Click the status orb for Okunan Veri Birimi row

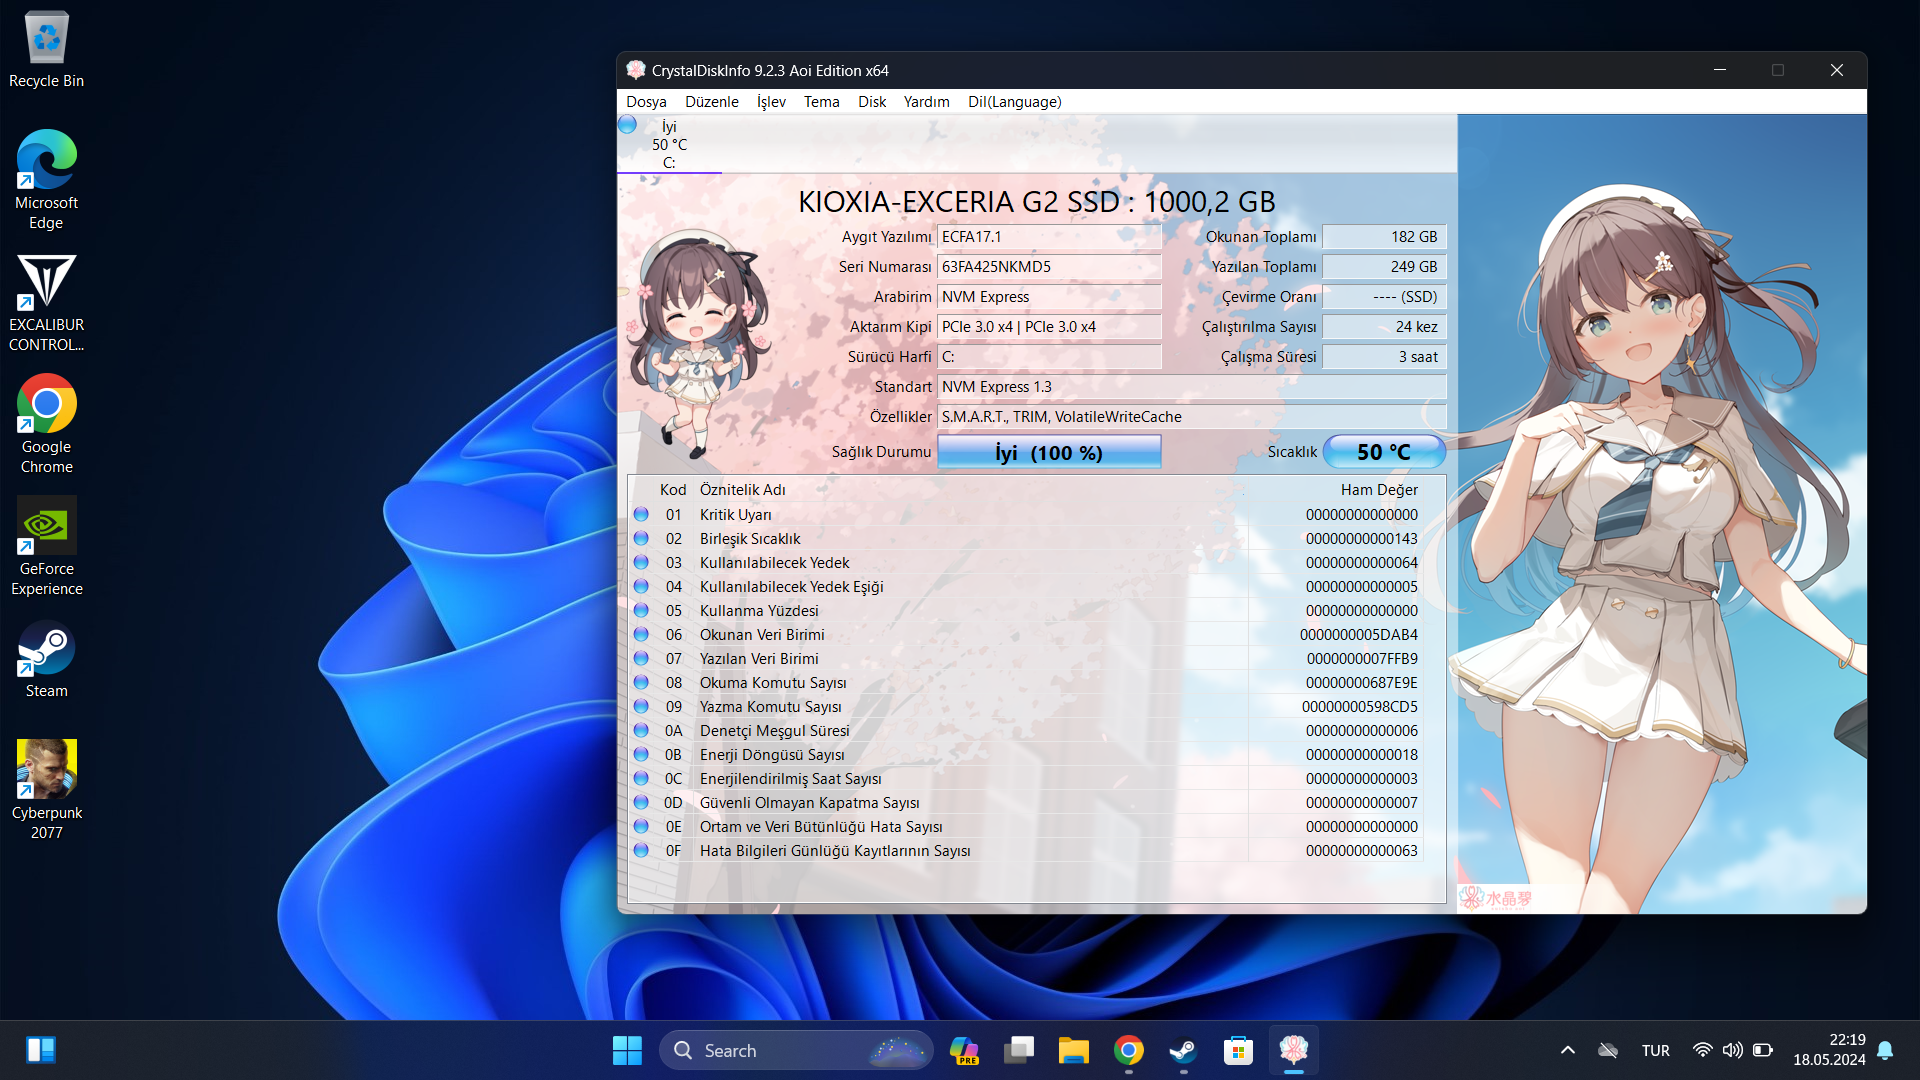point(641,634)
